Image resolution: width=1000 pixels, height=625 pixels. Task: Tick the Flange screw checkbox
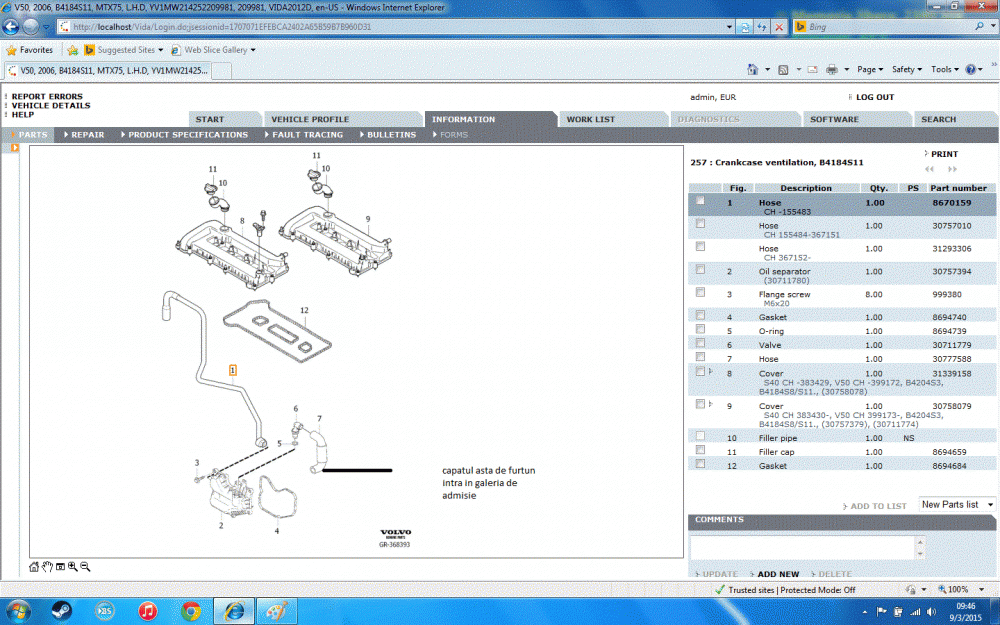click(x=700, y=292)
